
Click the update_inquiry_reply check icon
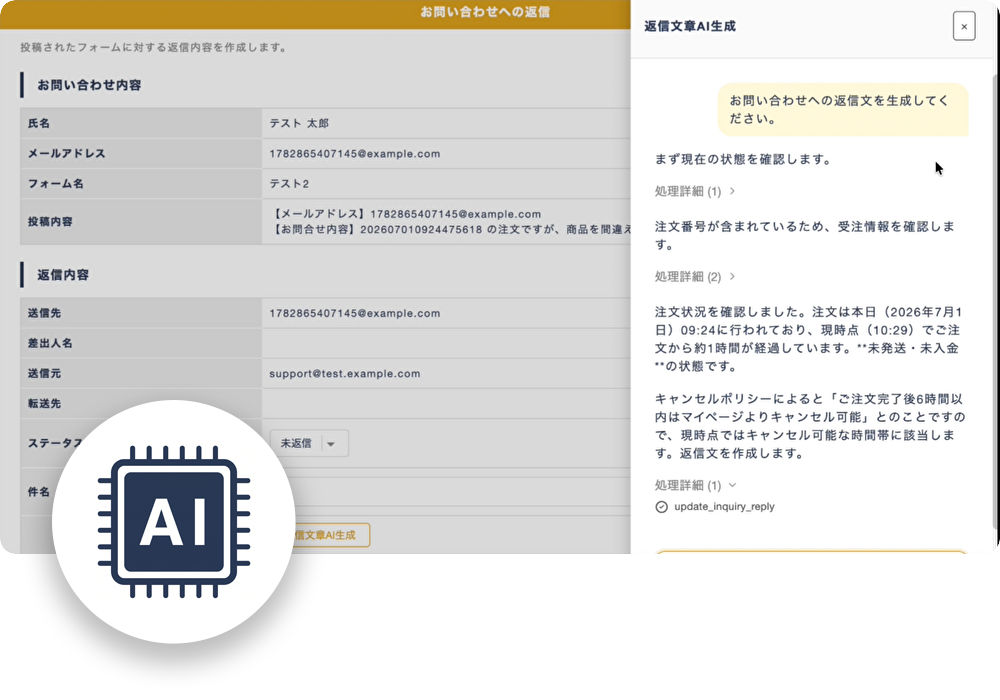[x=661, y=507]
